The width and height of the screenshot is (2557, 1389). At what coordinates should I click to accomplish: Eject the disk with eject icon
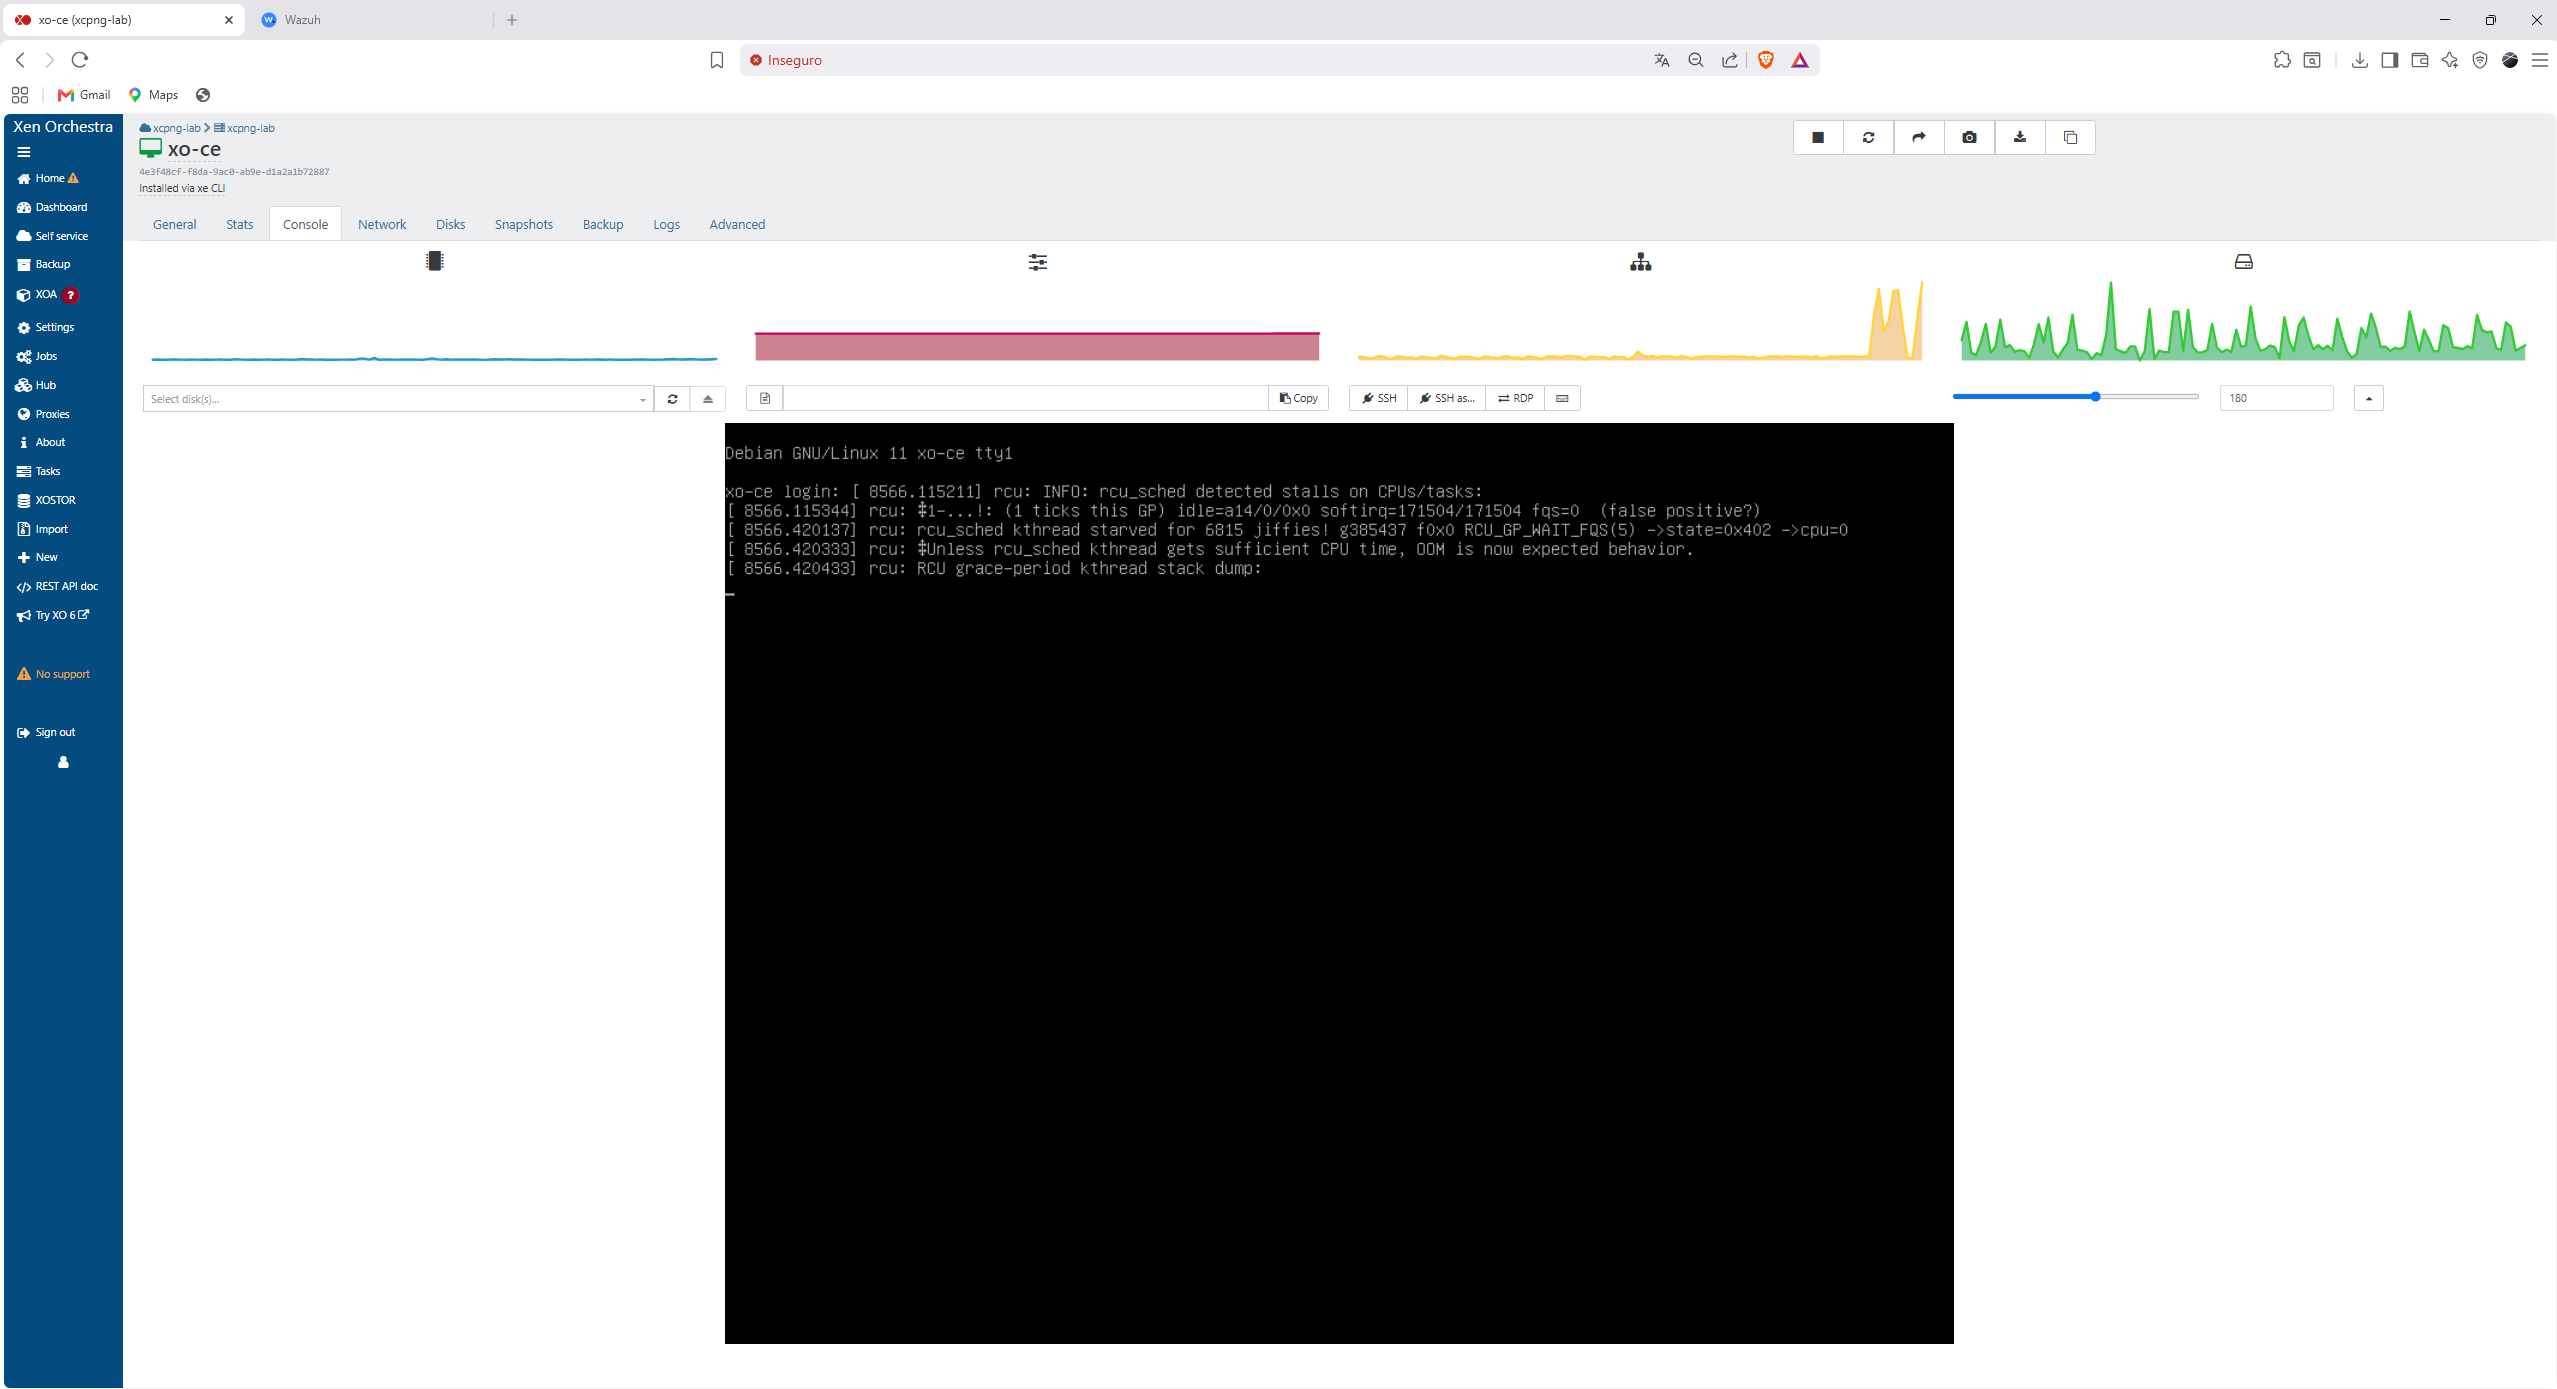click(708, 398)
